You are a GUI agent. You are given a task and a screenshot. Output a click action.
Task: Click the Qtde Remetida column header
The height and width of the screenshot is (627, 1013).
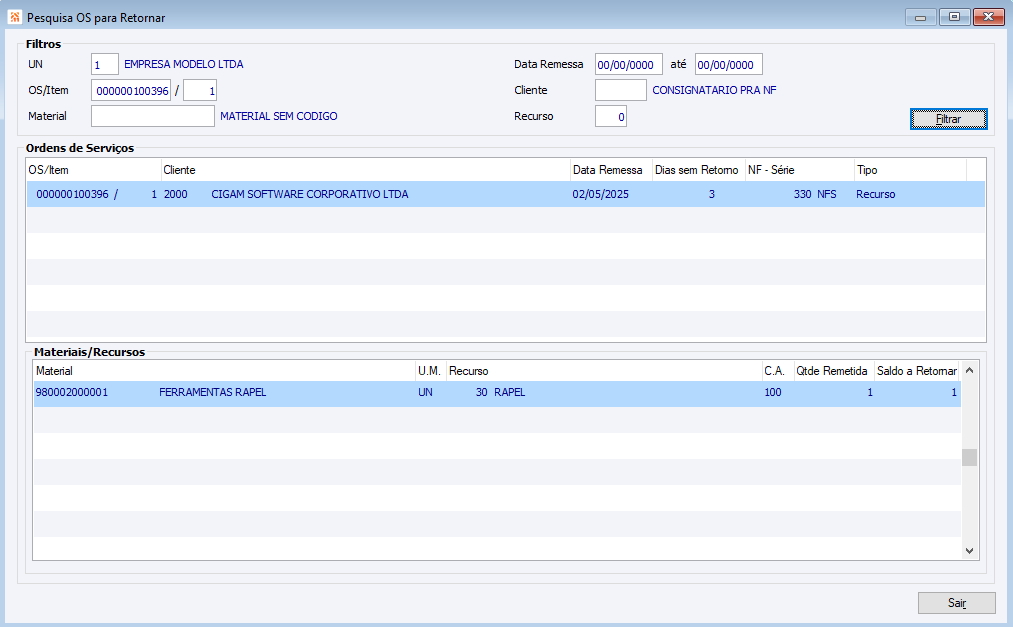(833, 371)
